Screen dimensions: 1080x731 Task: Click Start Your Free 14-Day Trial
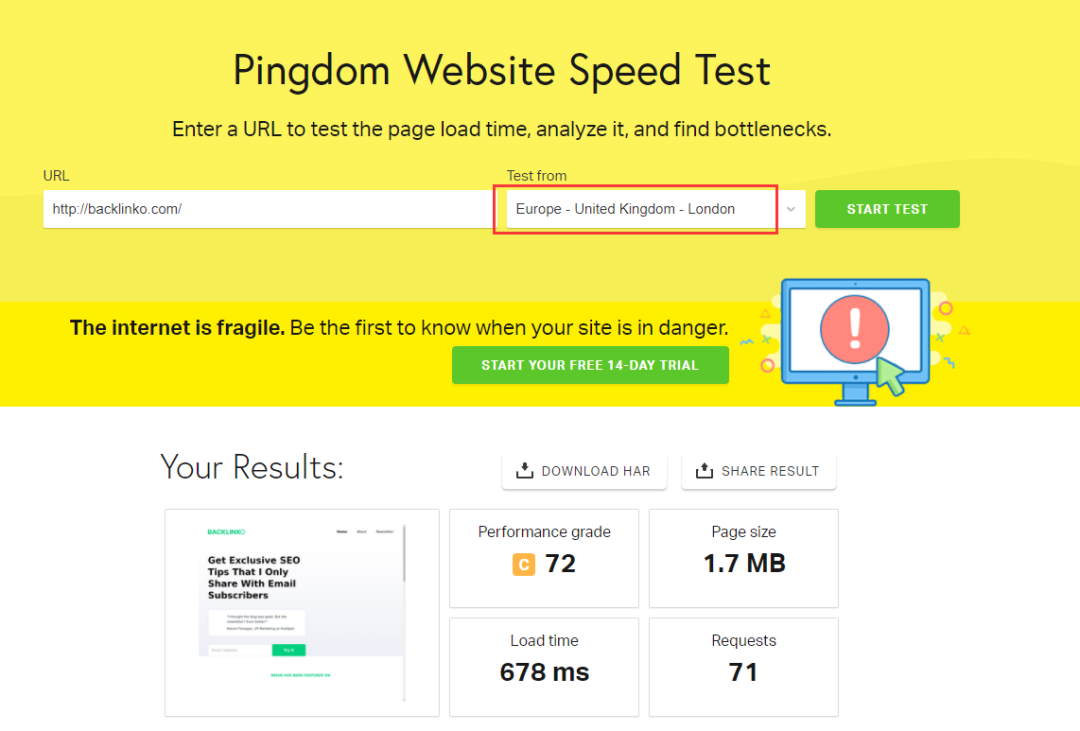[590, 365]
